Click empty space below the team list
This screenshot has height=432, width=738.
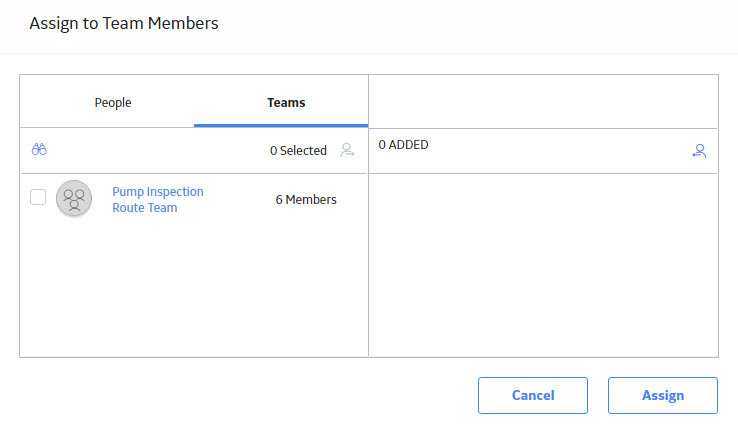(193, 289)
